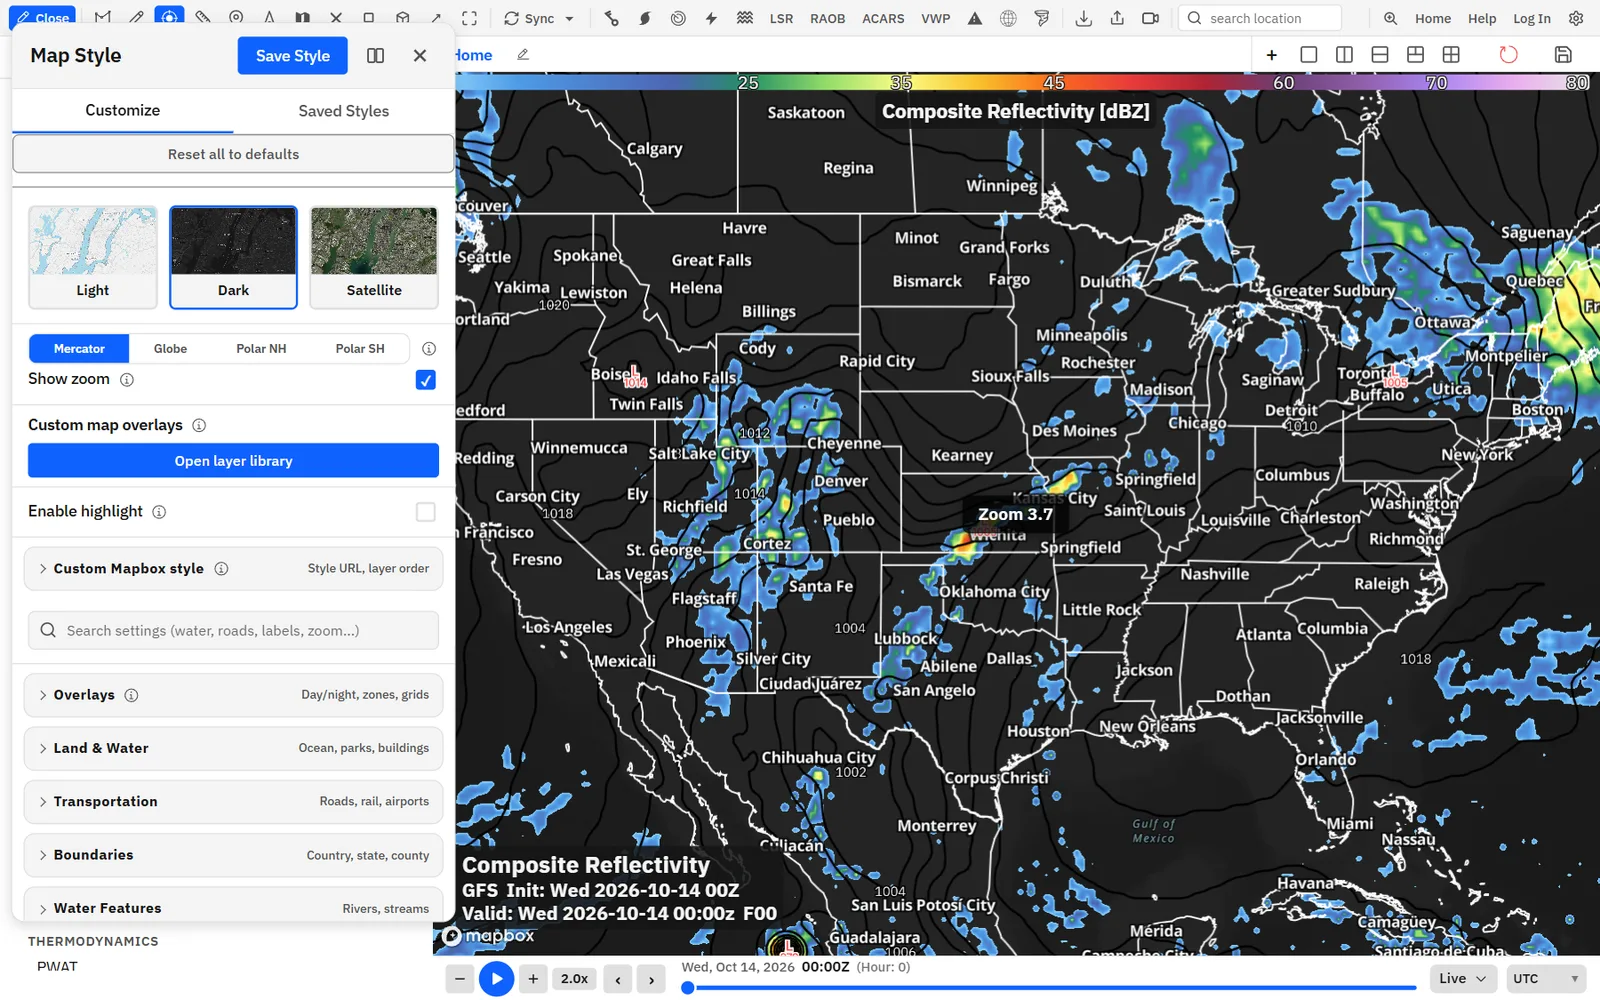Click the floppy disk save icon
This screenshot has height=1000, width=1600.
tap(1563, 54)
